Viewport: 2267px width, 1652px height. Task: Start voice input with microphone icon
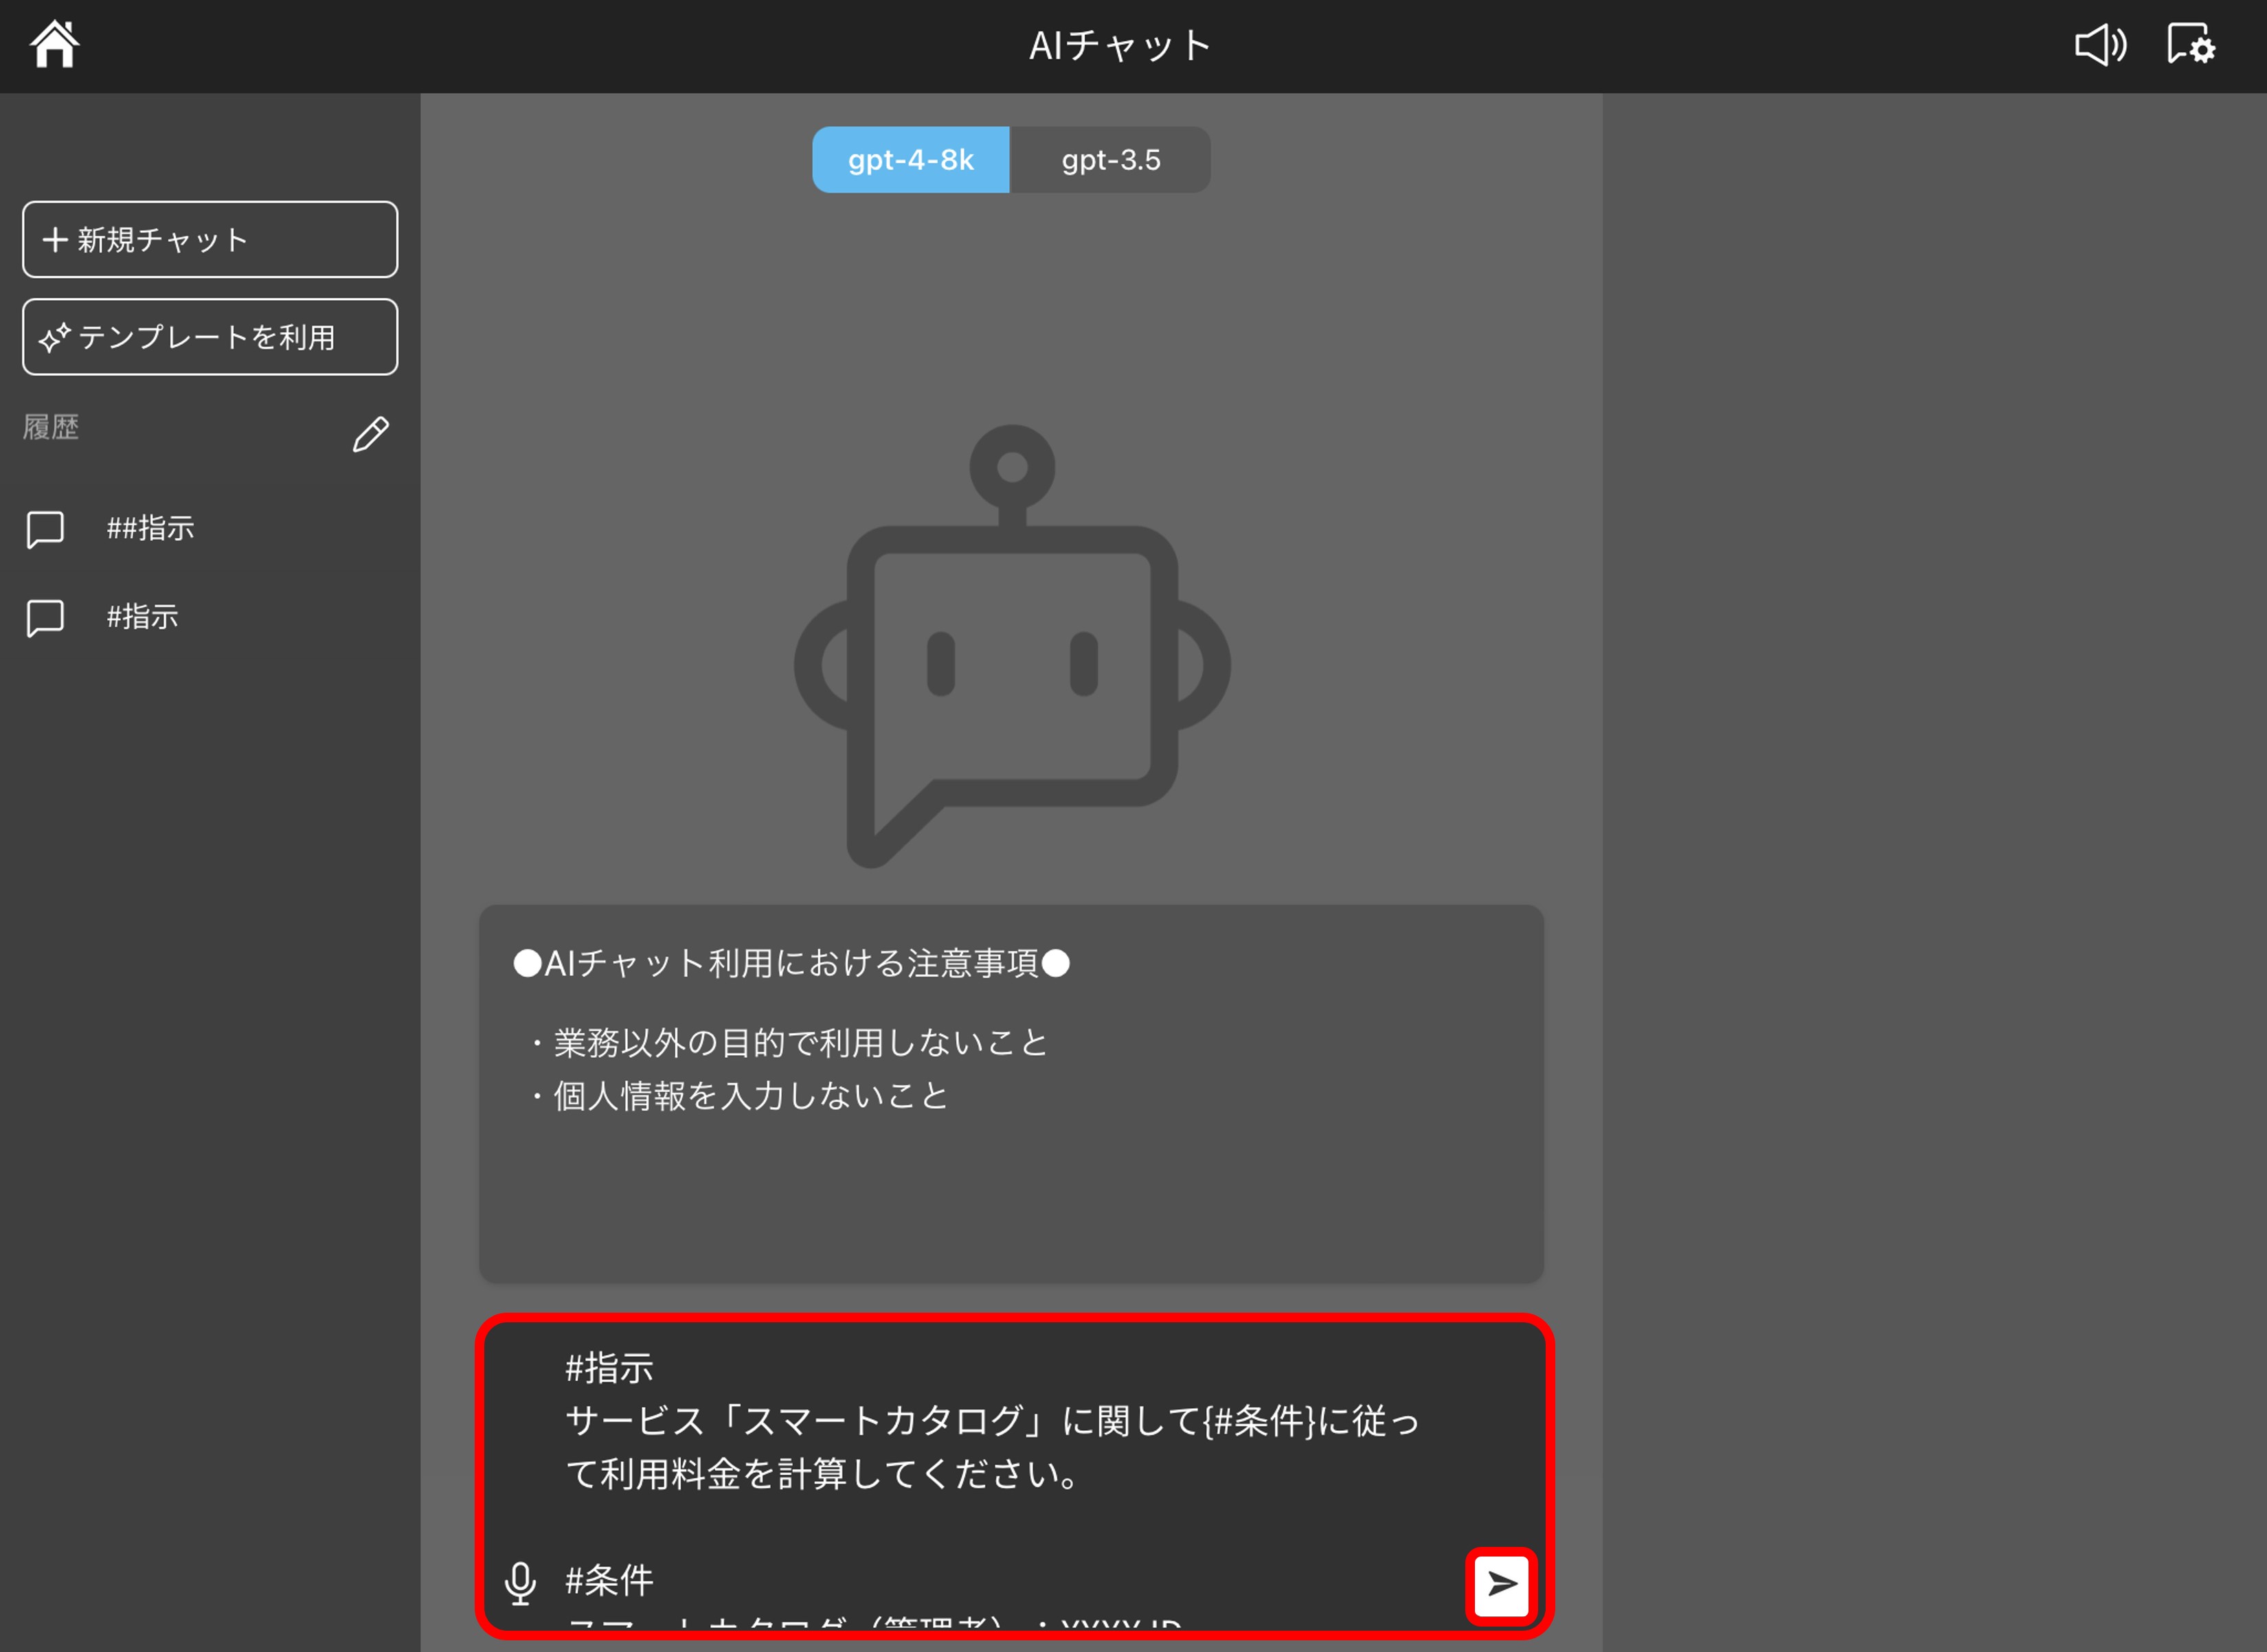pos(520,1583)
